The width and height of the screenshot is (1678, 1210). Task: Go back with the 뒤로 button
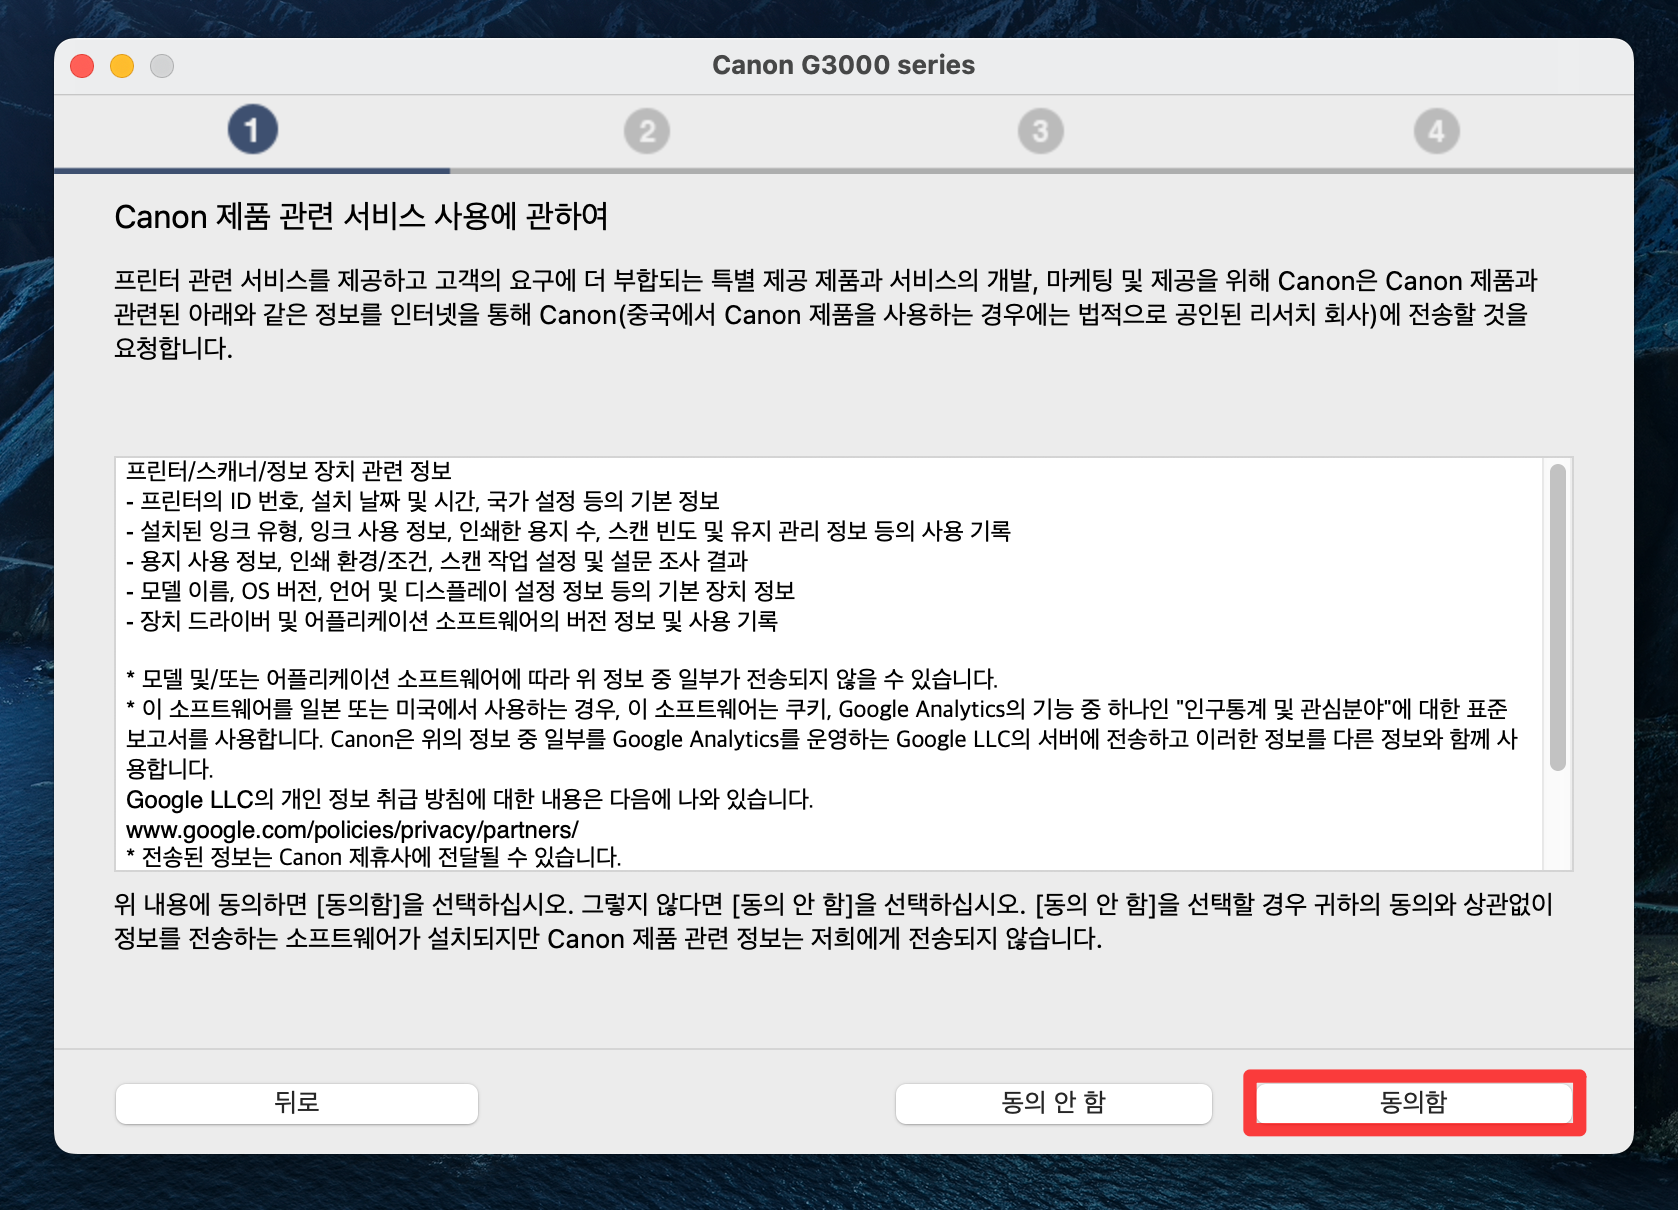(297, 1103)
